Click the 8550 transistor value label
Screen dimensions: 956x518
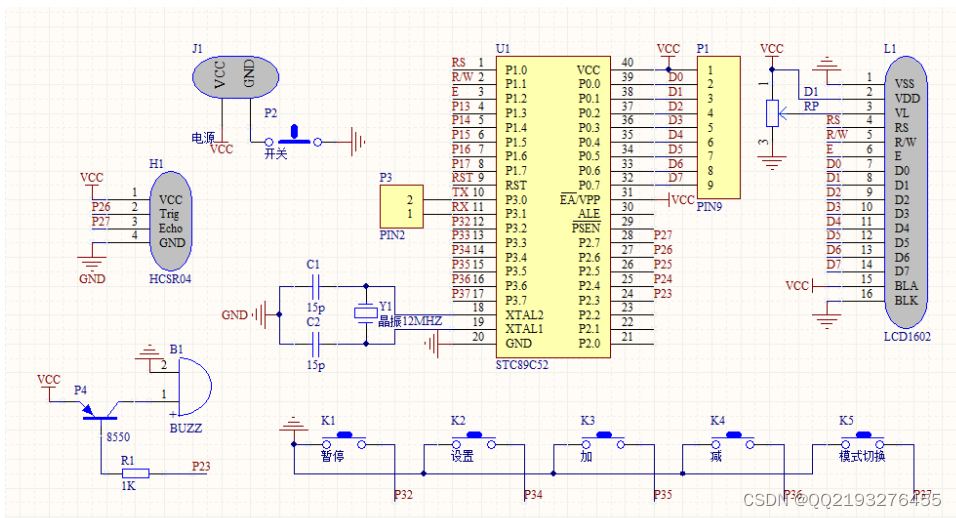pos(118,437)
